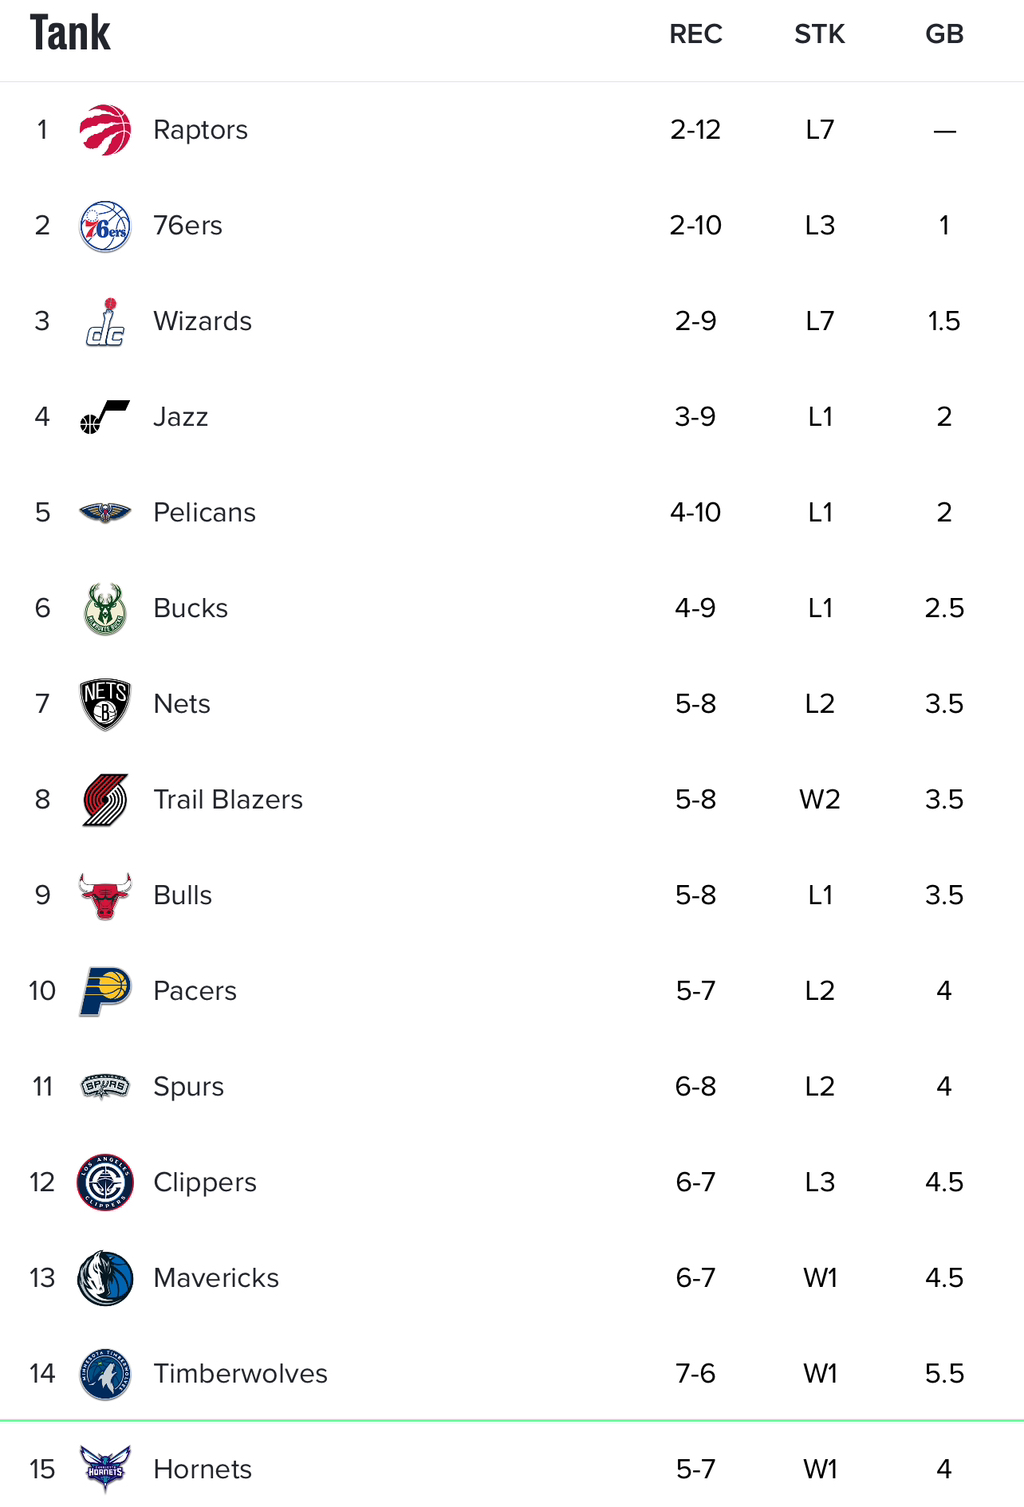Image resolution: width=1024 pixels, height=1507 pixels.
Task: Open the Wizards logo
Action: pos(105,322)
